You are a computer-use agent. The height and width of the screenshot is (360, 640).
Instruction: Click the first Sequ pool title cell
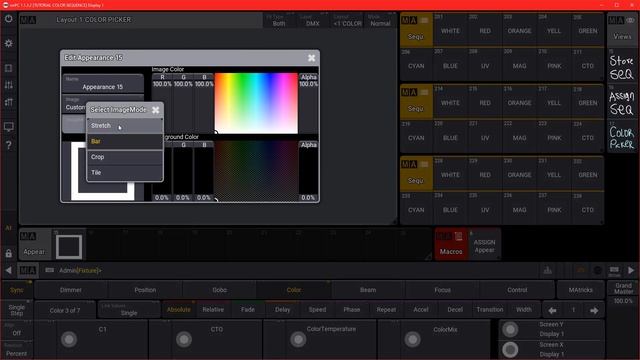(416, 29)
